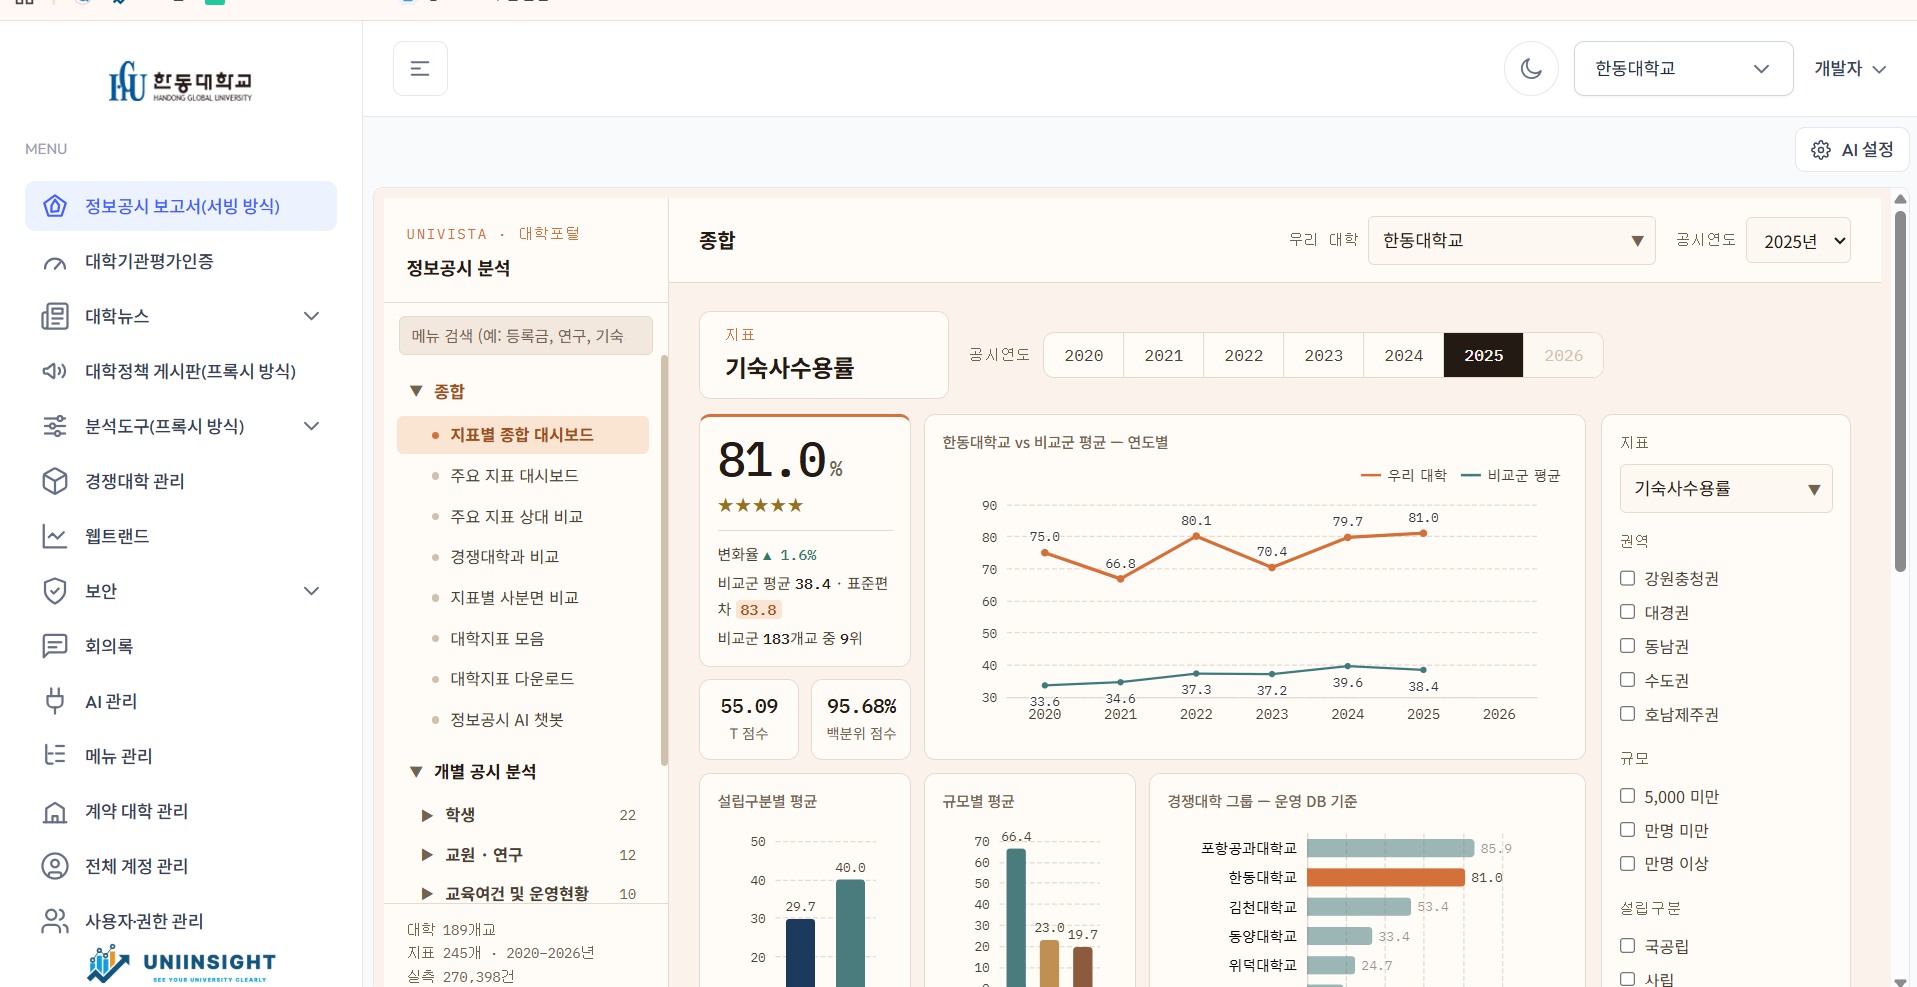The image size is (1917, 987).
Task: Check the 수도권 region checkbox
Action: pos(1627,680)
